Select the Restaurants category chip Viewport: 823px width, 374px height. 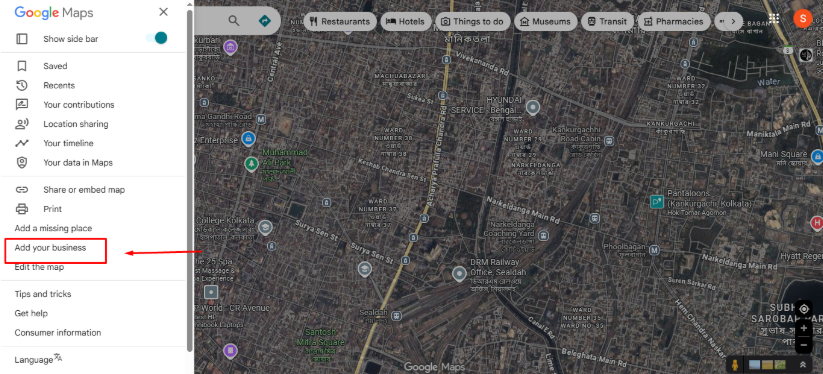point(340,22)
